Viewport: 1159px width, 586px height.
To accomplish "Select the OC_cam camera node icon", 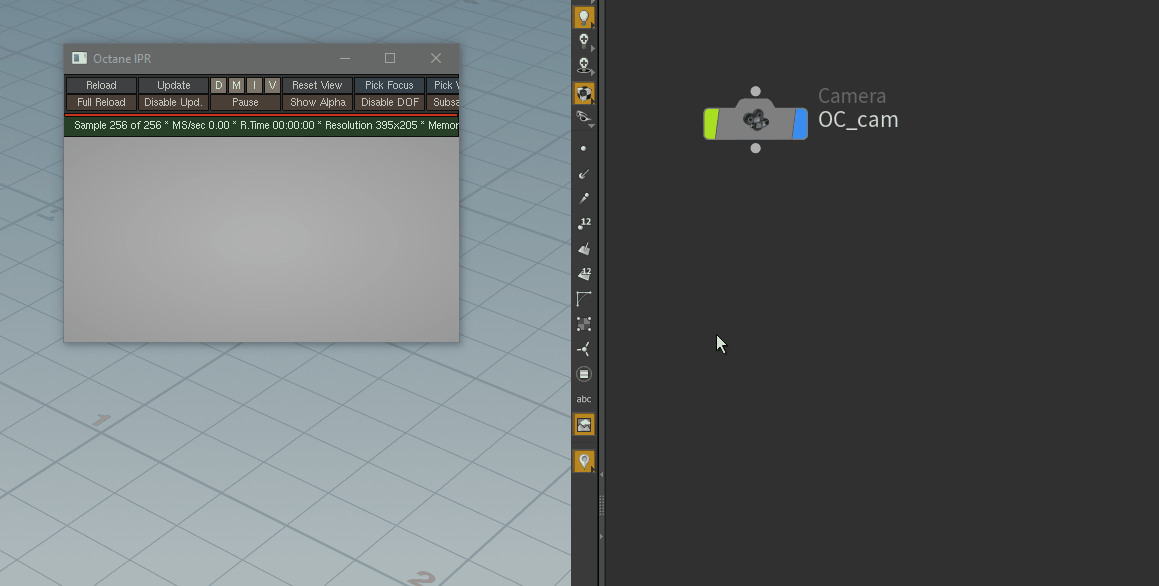I will (755, 120).
